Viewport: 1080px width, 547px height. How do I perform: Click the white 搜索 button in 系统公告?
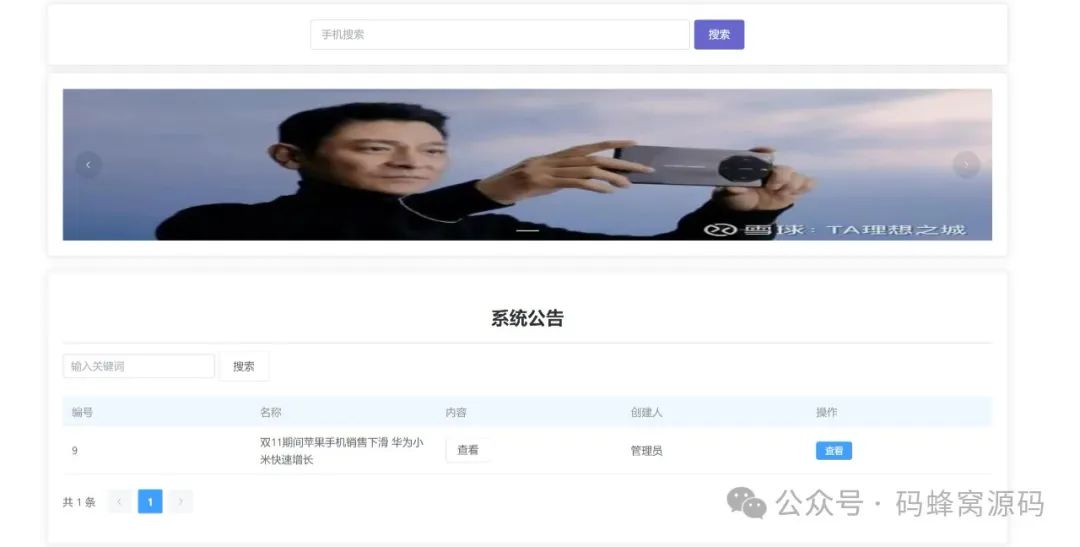[244, 367]
